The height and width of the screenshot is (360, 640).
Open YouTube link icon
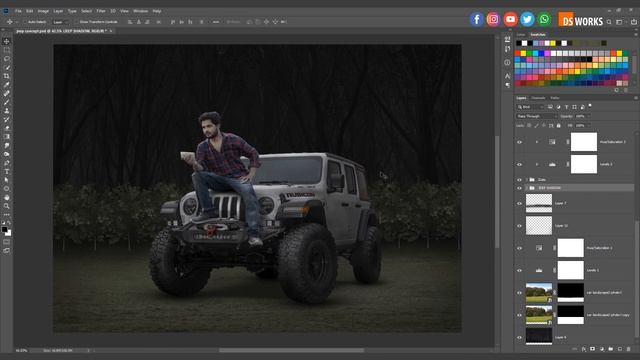(x=510, y=19)
